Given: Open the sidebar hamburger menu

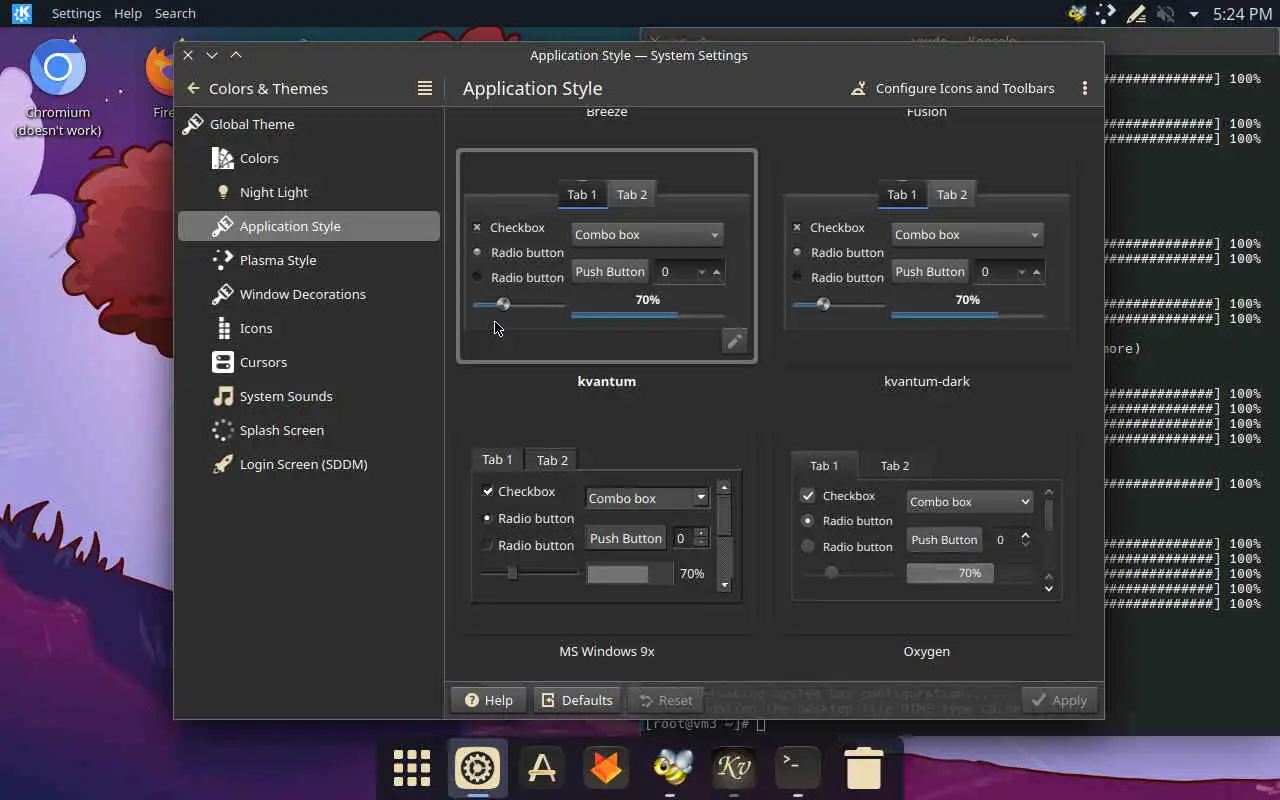Looking at the screenshot, I should click(425, 88).
